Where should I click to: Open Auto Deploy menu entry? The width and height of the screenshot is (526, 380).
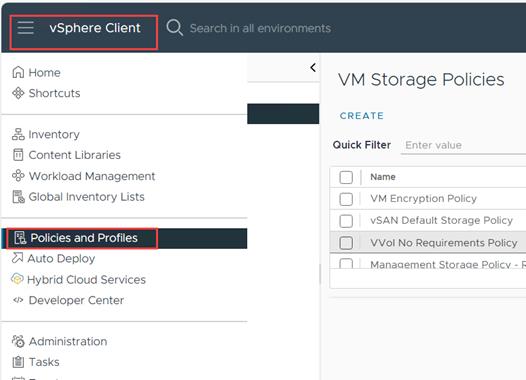point(61,259)
